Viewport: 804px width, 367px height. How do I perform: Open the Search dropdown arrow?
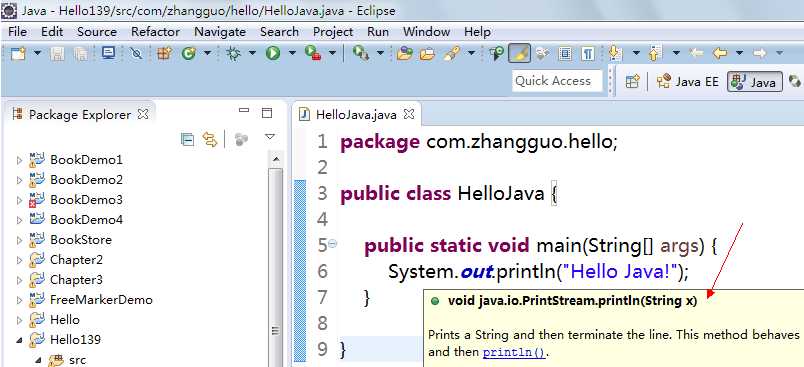pyautogui.click(x=471, y=53)
